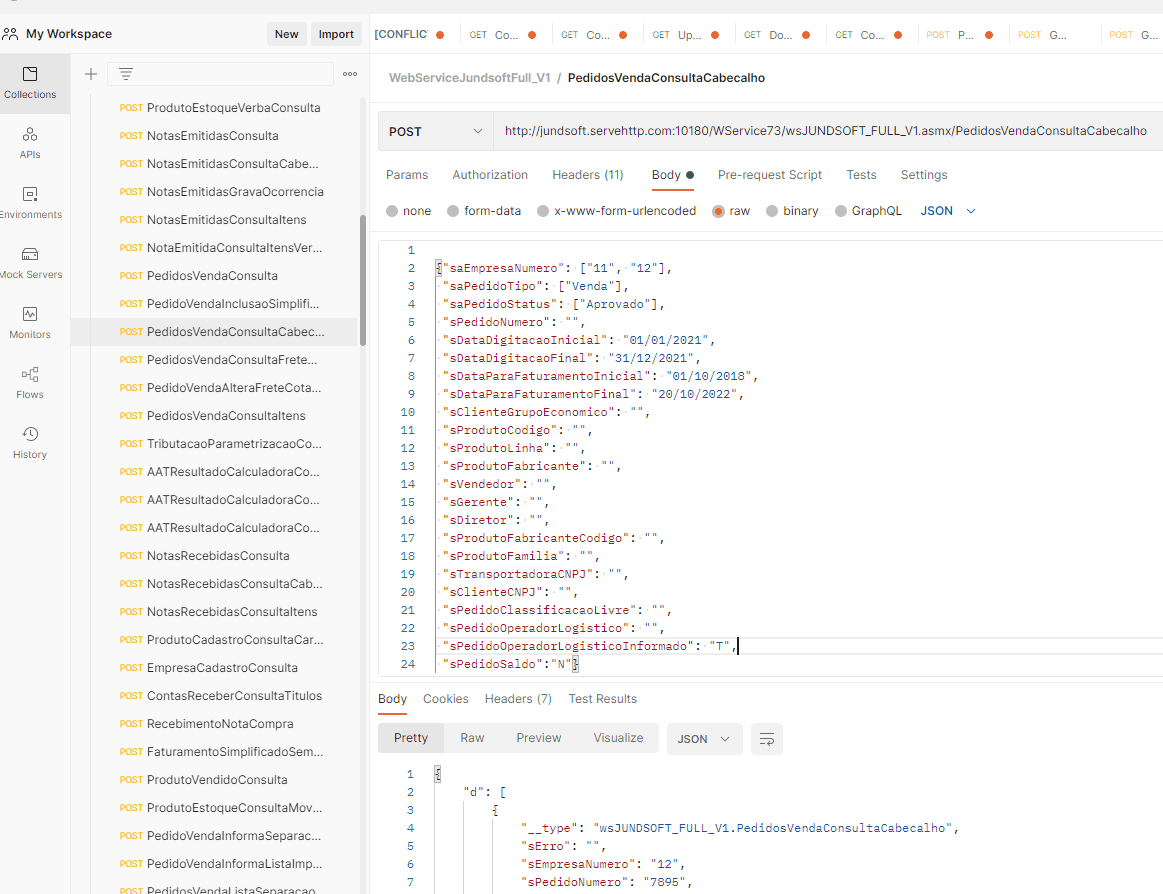Open the Flows sidebar section
The image size is (1163, 894).
(30, 382)
